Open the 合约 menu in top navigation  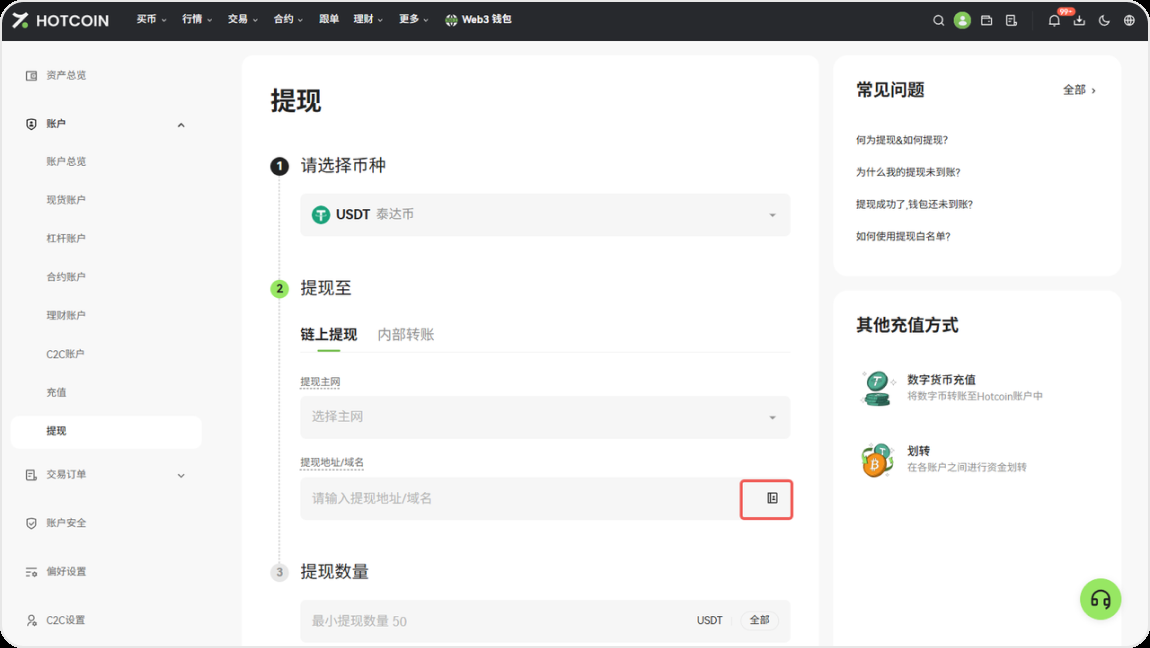click(x=287, y=19)
